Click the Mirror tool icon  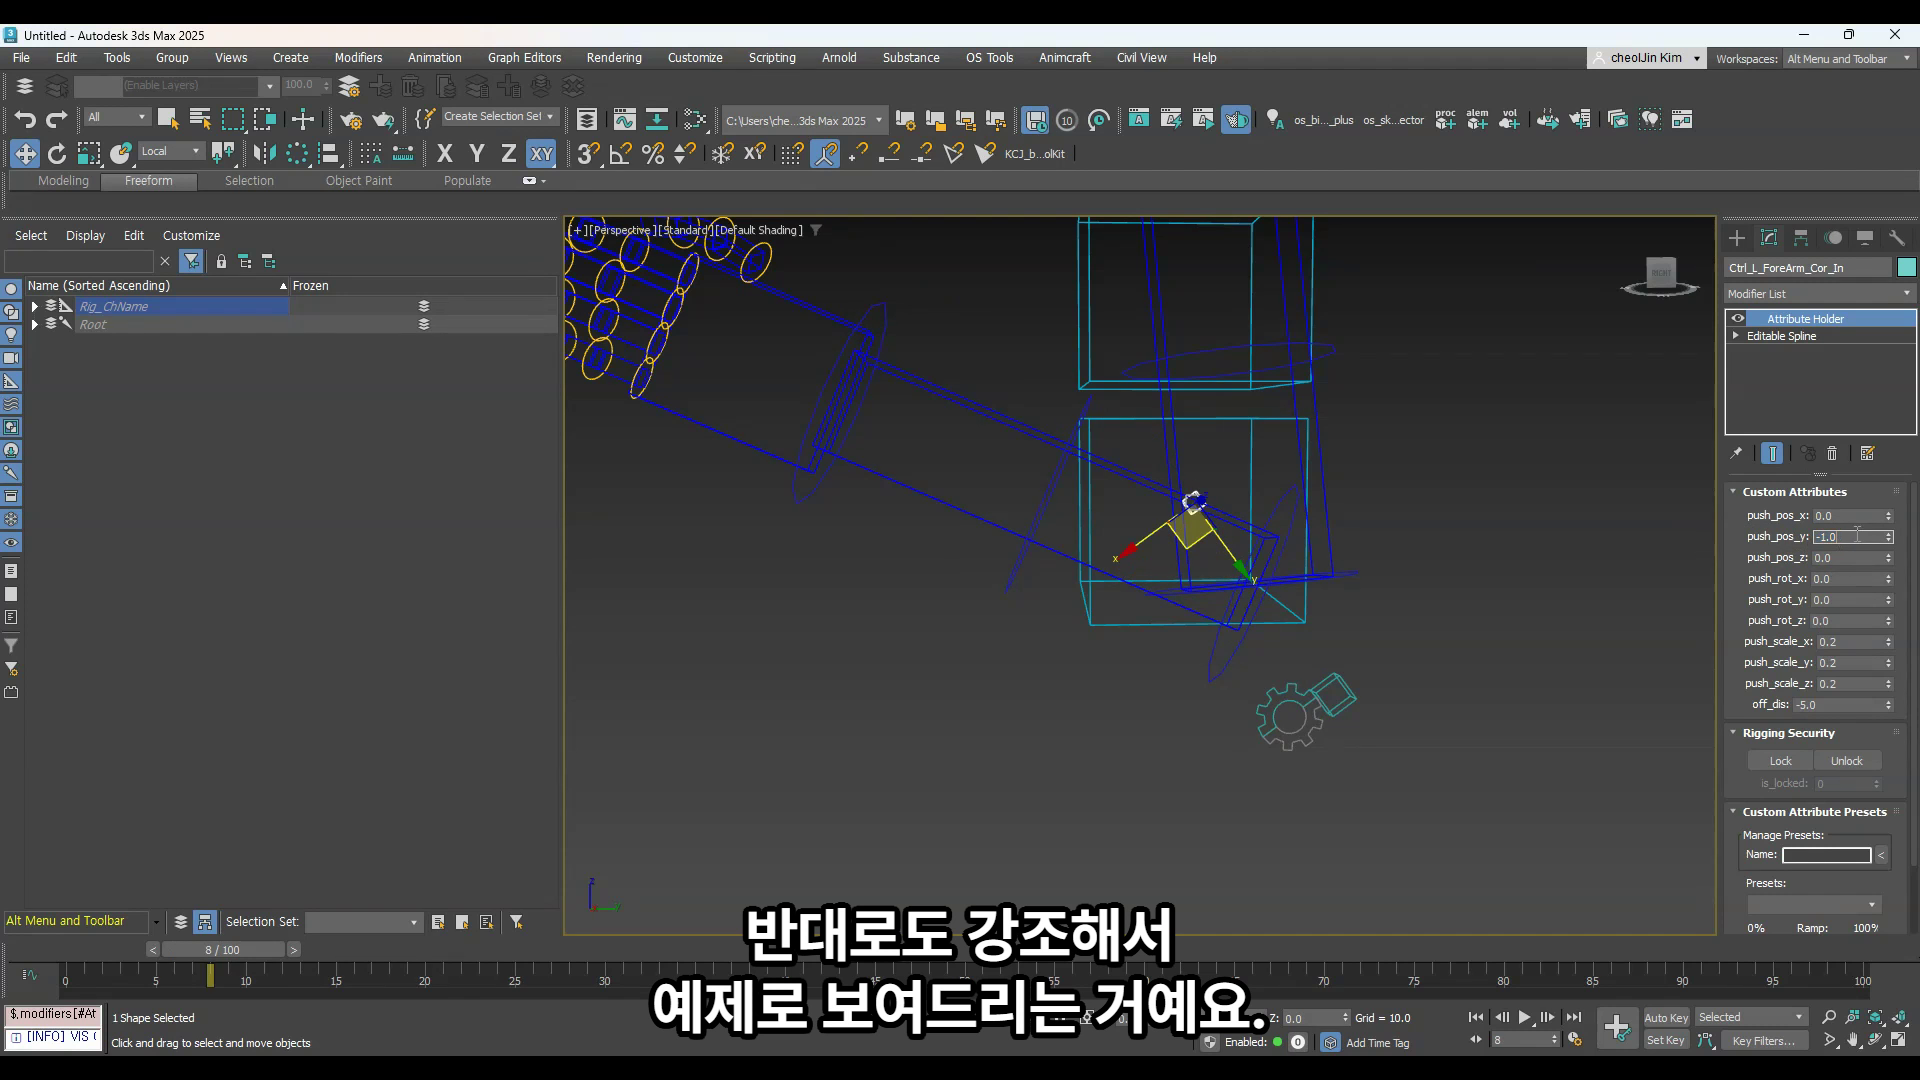click(264, 154)
